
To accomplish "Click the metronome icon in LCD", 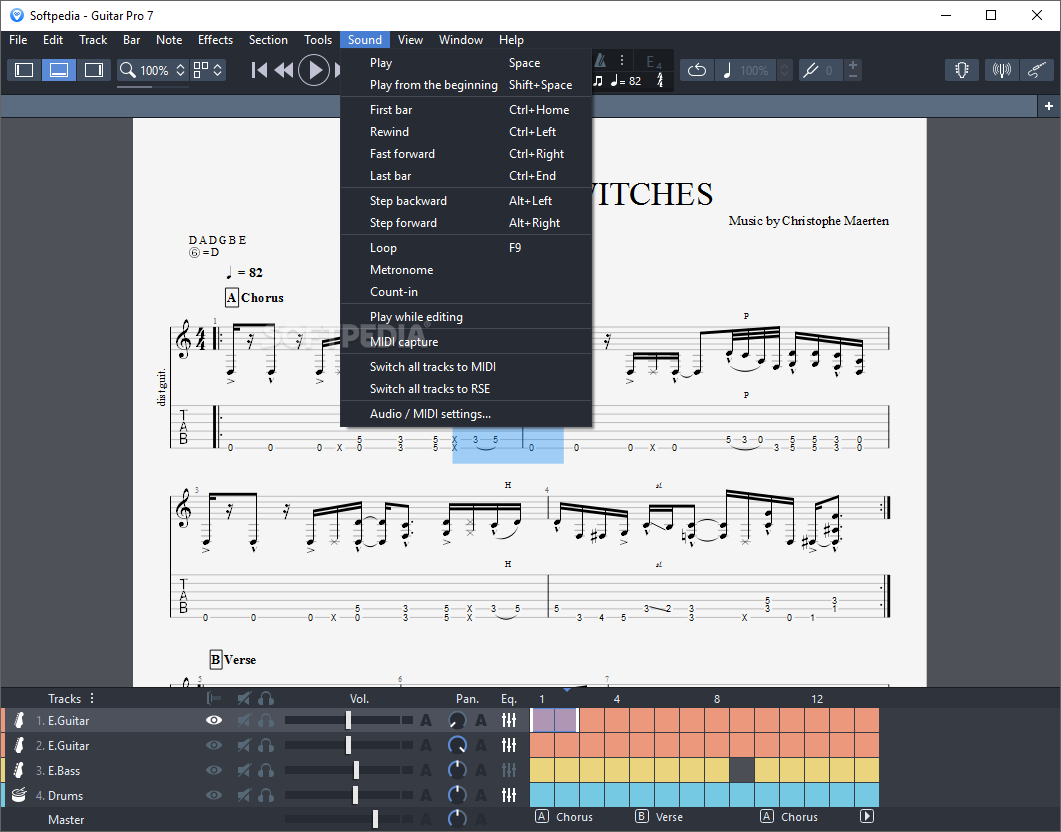I will tap(600, 60).
